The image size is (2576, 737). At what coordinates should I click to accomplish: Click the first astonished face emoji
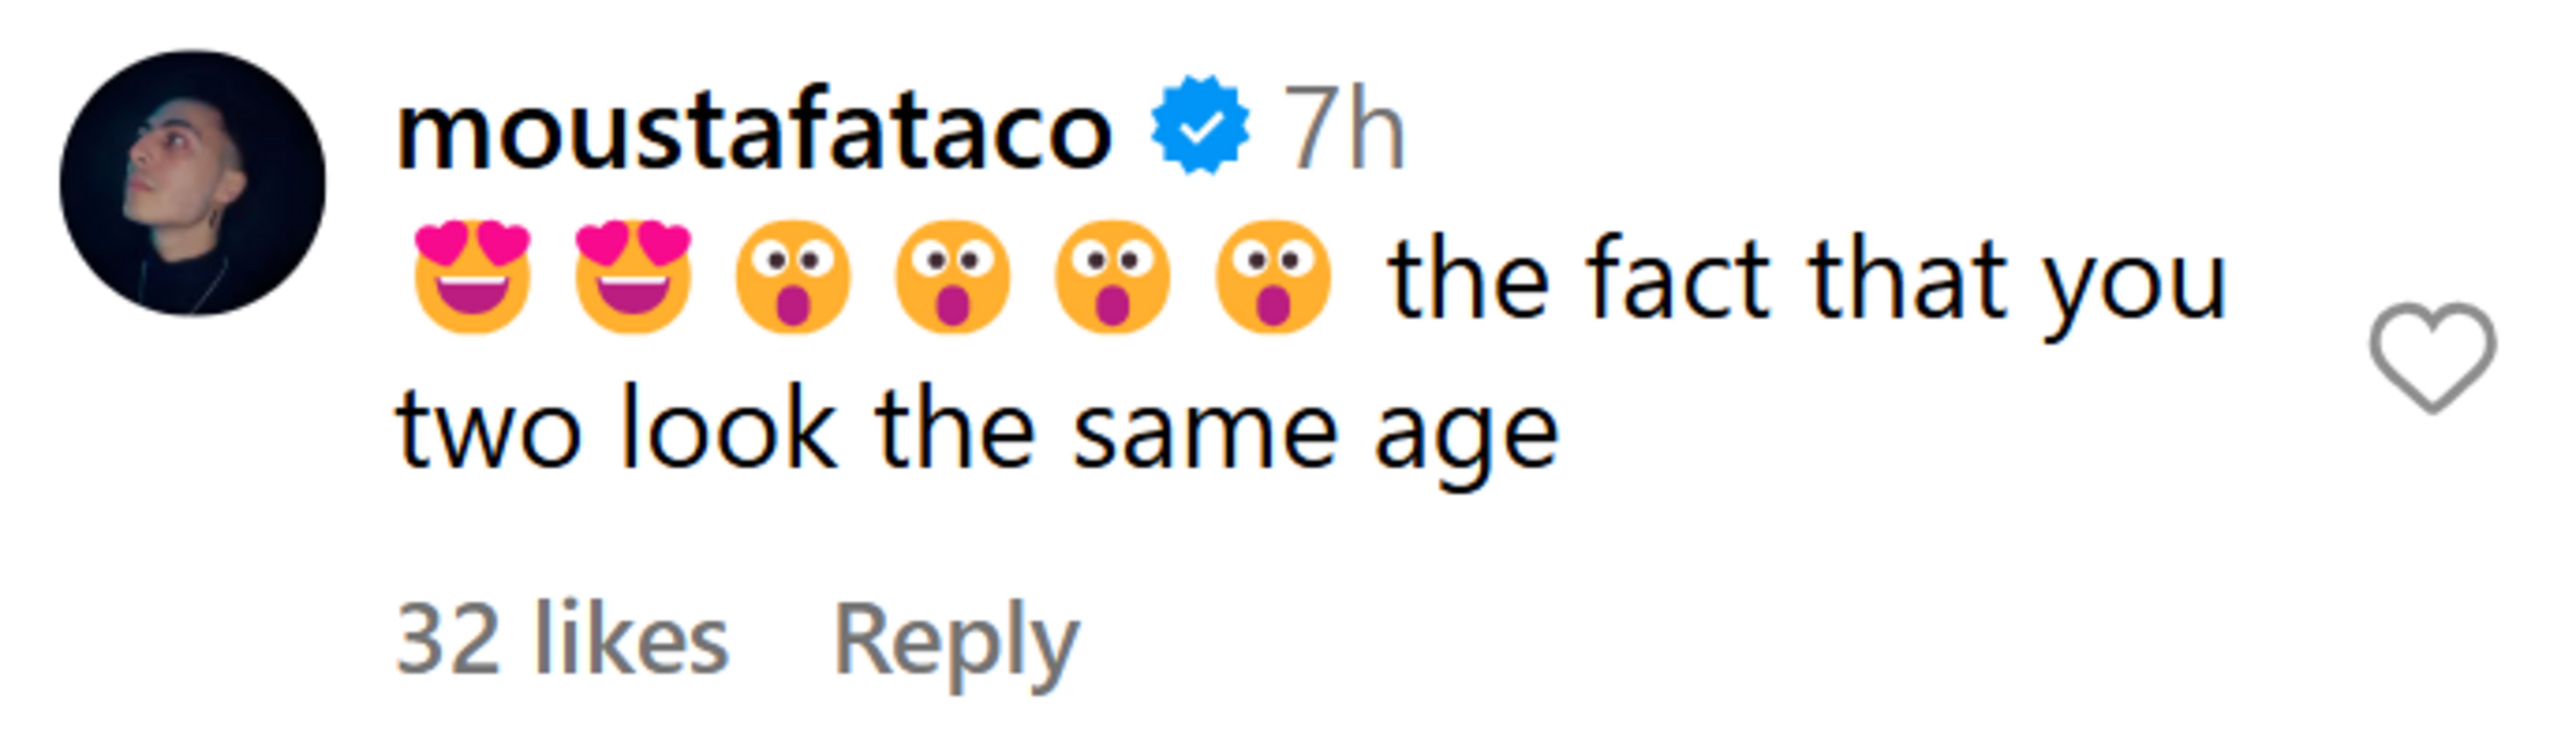[x=792, y=277]
